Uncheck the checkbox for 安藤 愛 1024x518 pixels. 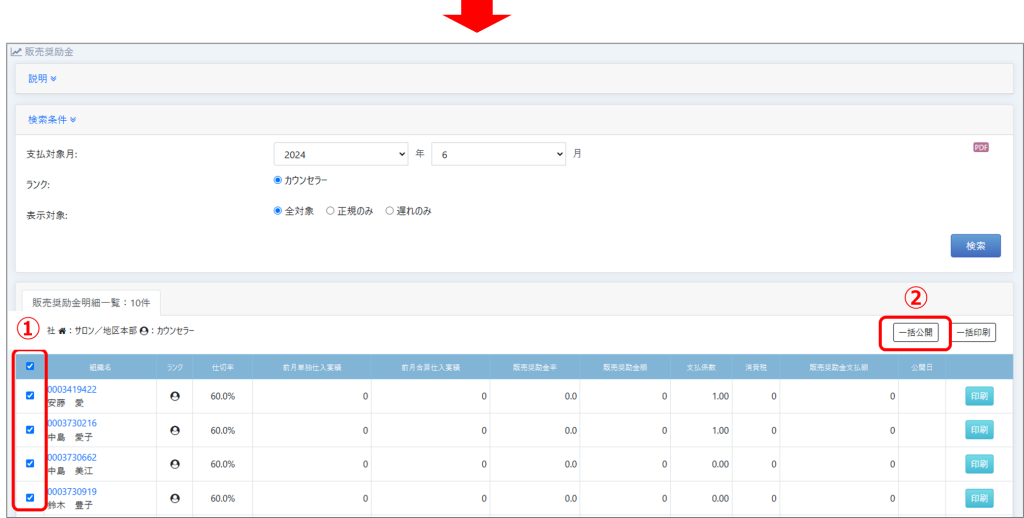(30, 396)
